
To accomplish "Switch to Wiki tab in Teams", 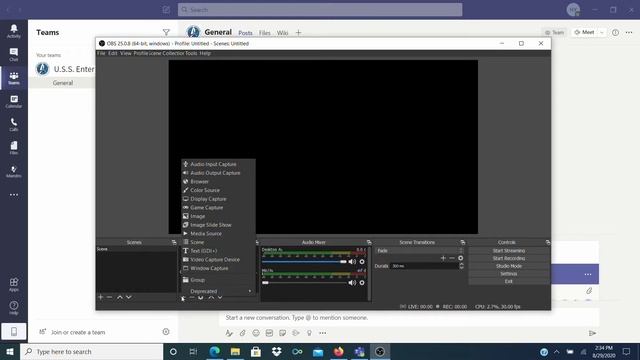I will pos(282,33).
